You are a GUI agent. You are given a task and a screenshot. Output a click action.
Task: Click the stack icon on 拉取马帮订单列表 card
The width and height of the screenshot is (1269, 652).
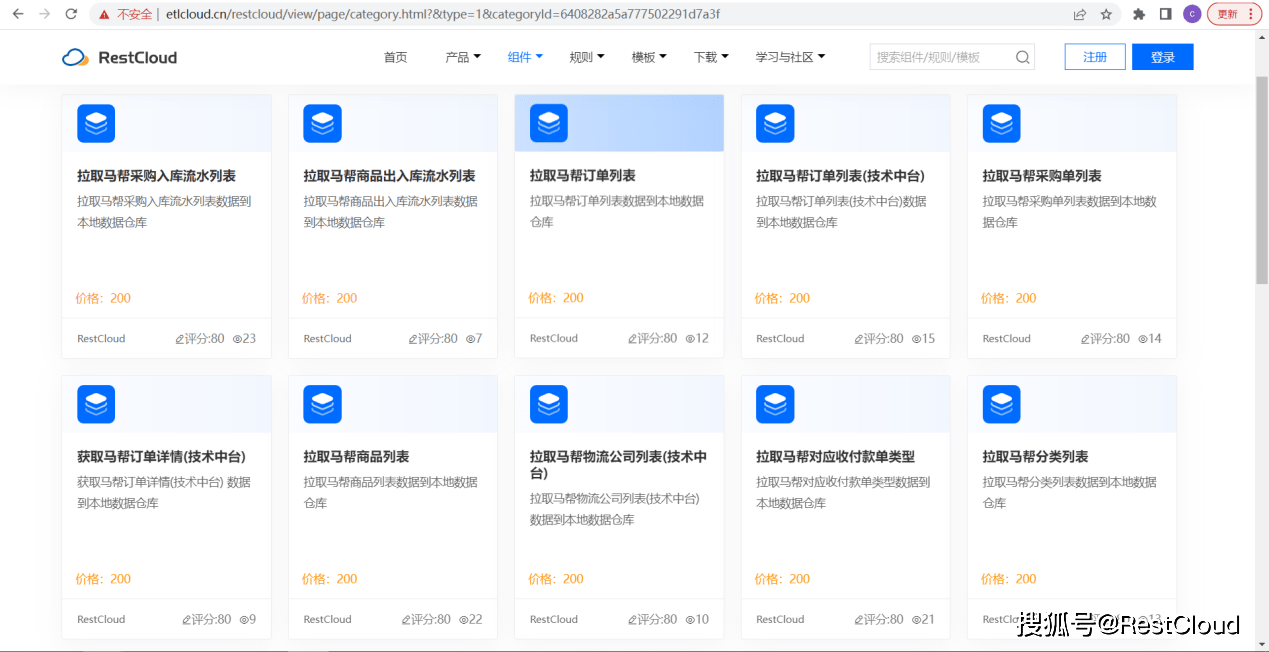click(549, 123)
